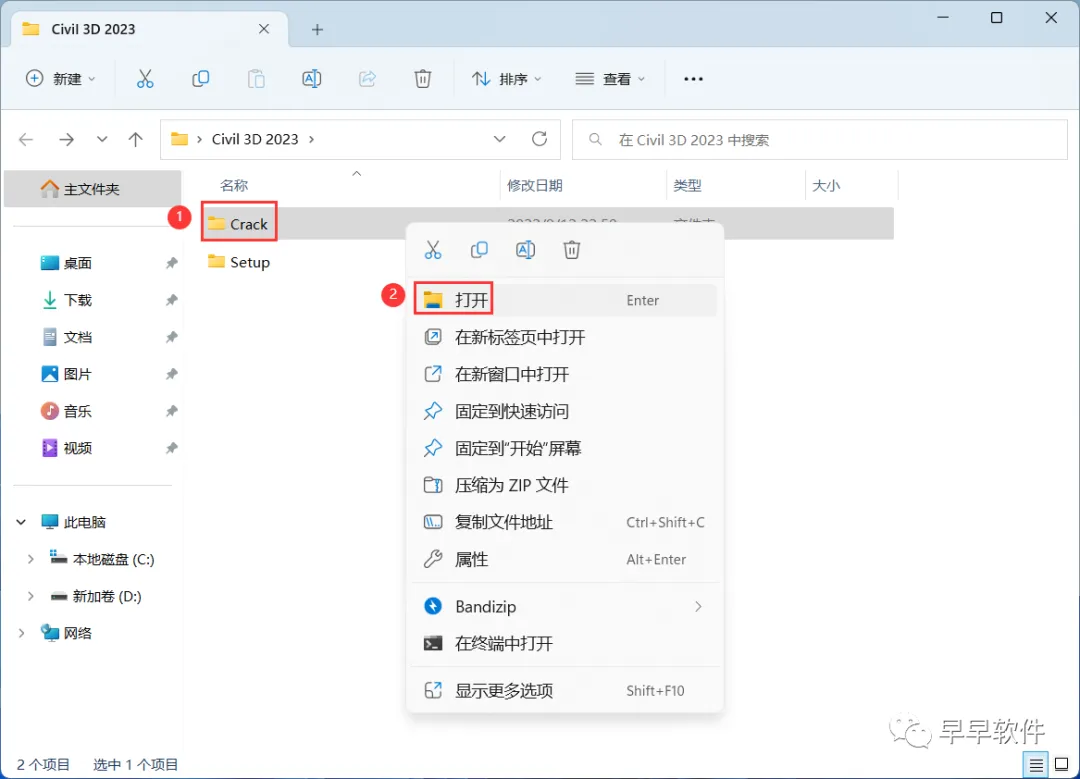The height and width of the screenshot is (779, 1080).
Task: Expand 本地磁盘 (C:) tree node
Action: click(x=30, y=559)
